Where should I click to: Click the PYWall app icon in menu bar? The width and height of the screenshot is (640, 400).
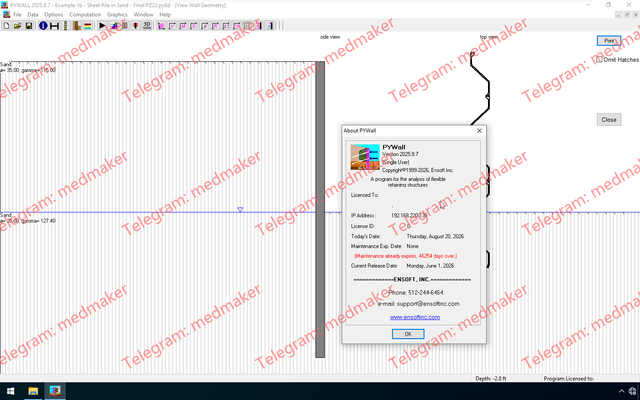point(6,15)
